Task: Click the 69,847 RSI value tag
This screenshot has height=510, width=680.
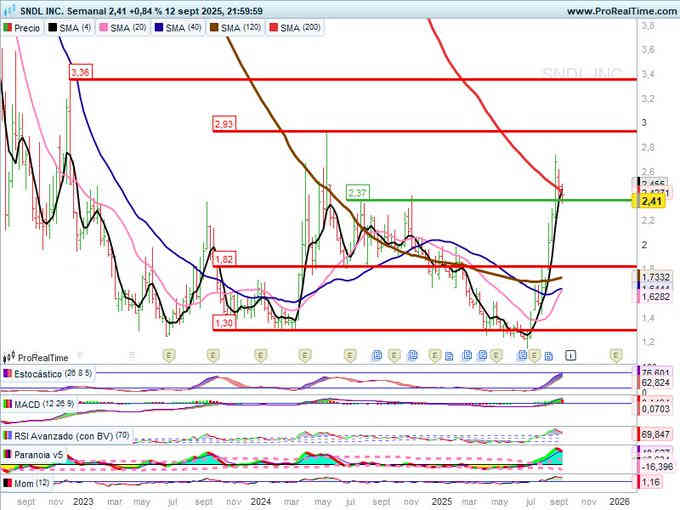Action: [x=655, y=434]
